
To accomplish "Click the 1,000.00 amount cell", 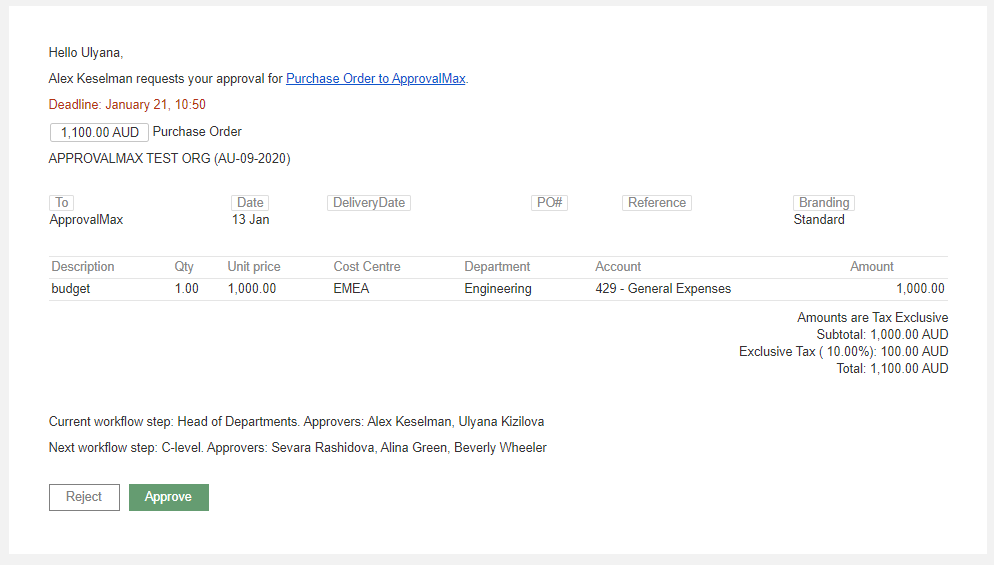I will click(920, 289).
